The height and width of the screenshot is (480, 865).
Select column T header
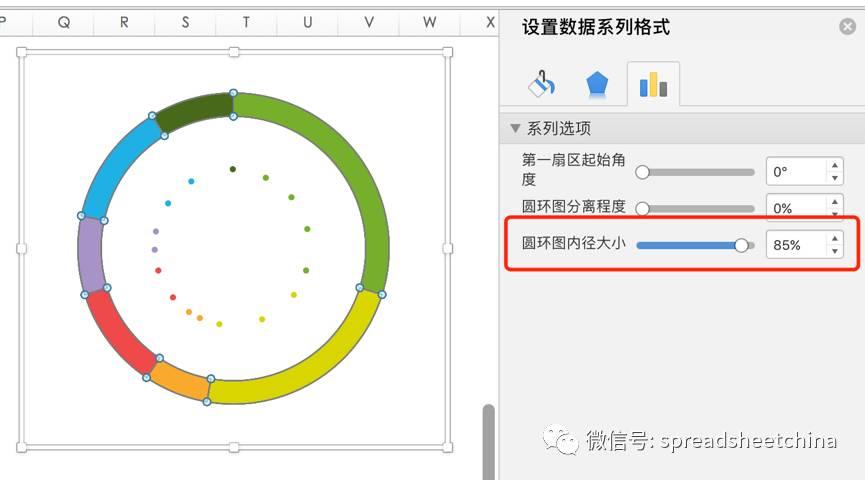[246, 22]
